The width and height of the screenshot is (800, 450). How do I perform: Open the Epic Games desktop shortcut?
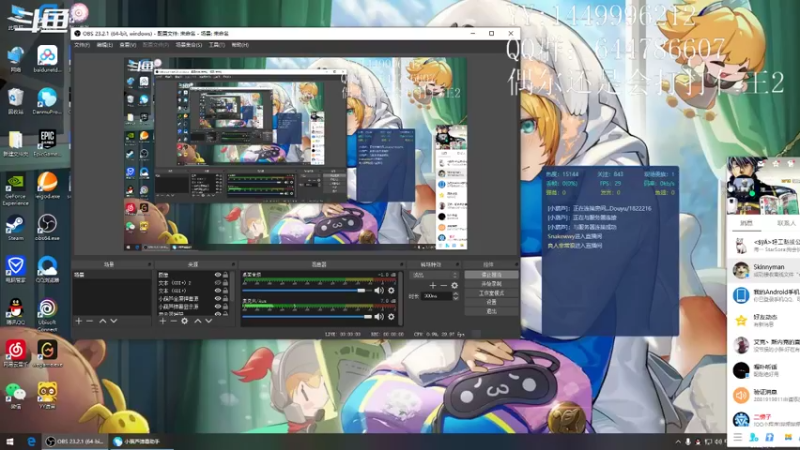tap(47, 142)
